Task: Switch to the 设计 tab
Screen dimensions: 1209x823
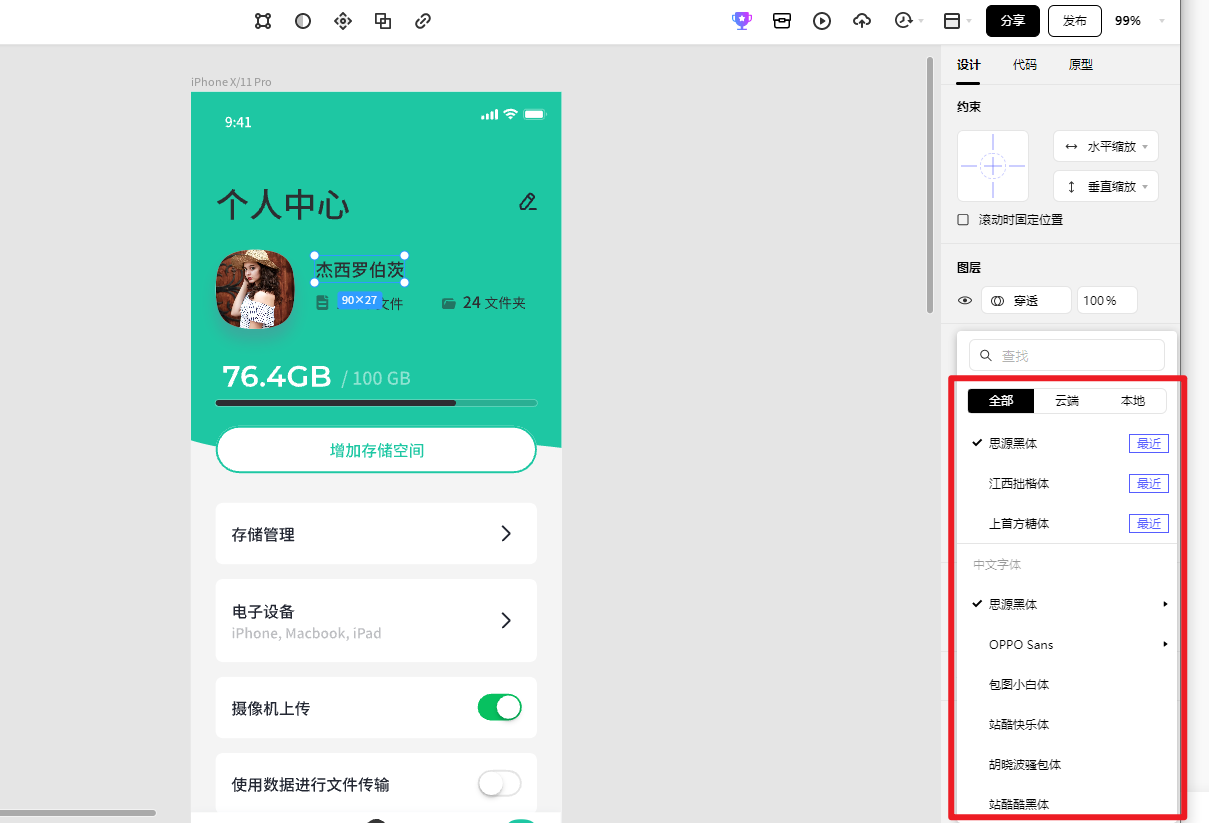Action: [x=968, y=64]
